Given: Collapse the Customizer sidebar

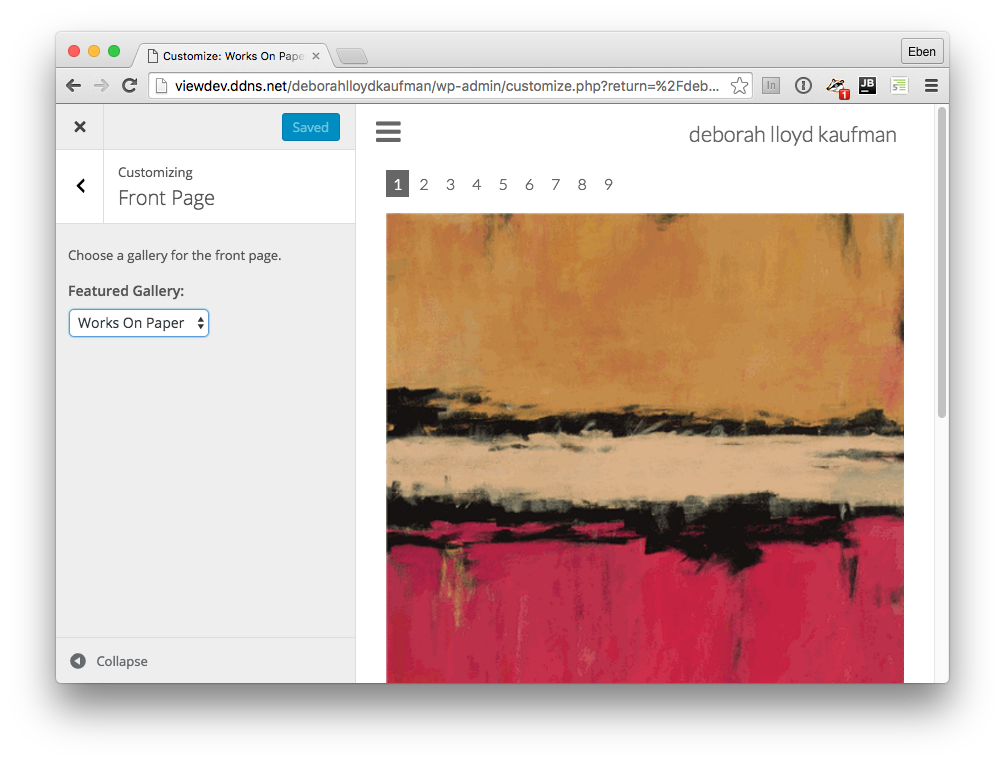Looking at the screenshot, I should (x=109, y=661).
